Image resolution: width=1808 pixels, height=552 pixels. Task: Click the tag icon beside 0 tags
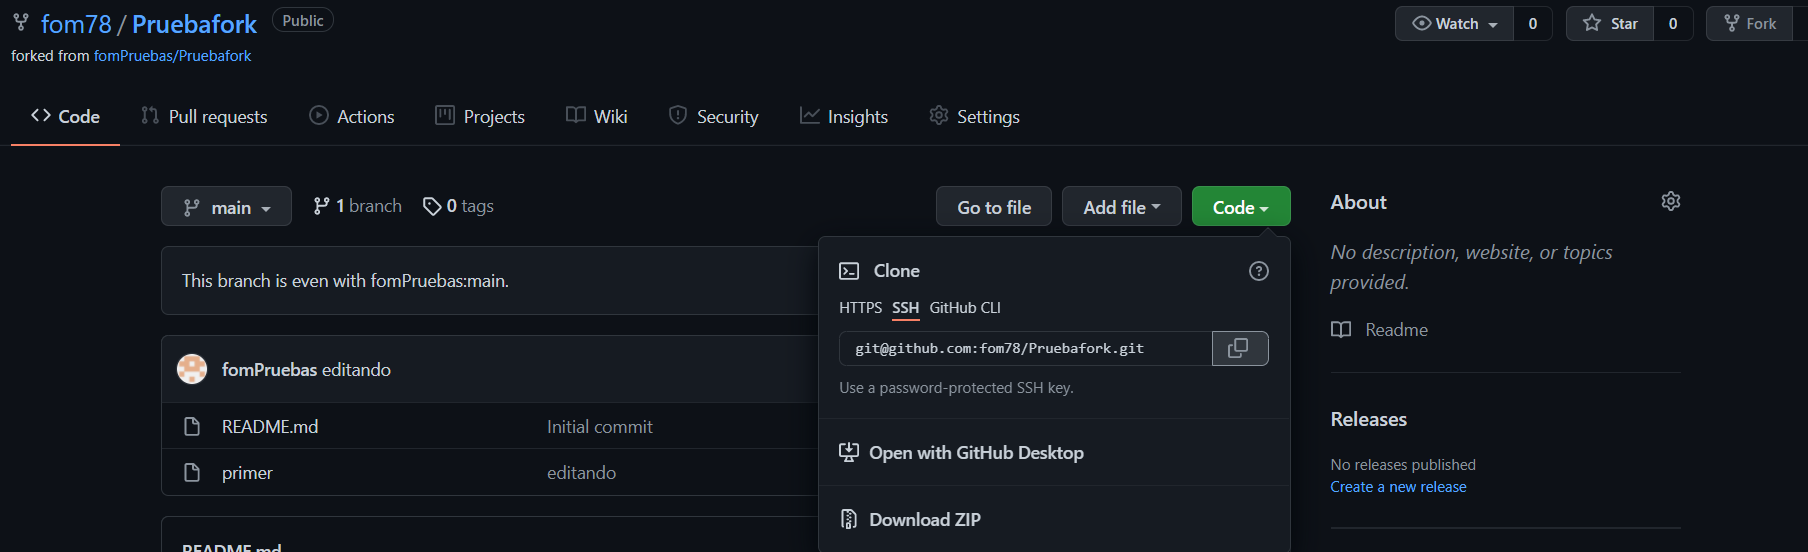point(432,206)
